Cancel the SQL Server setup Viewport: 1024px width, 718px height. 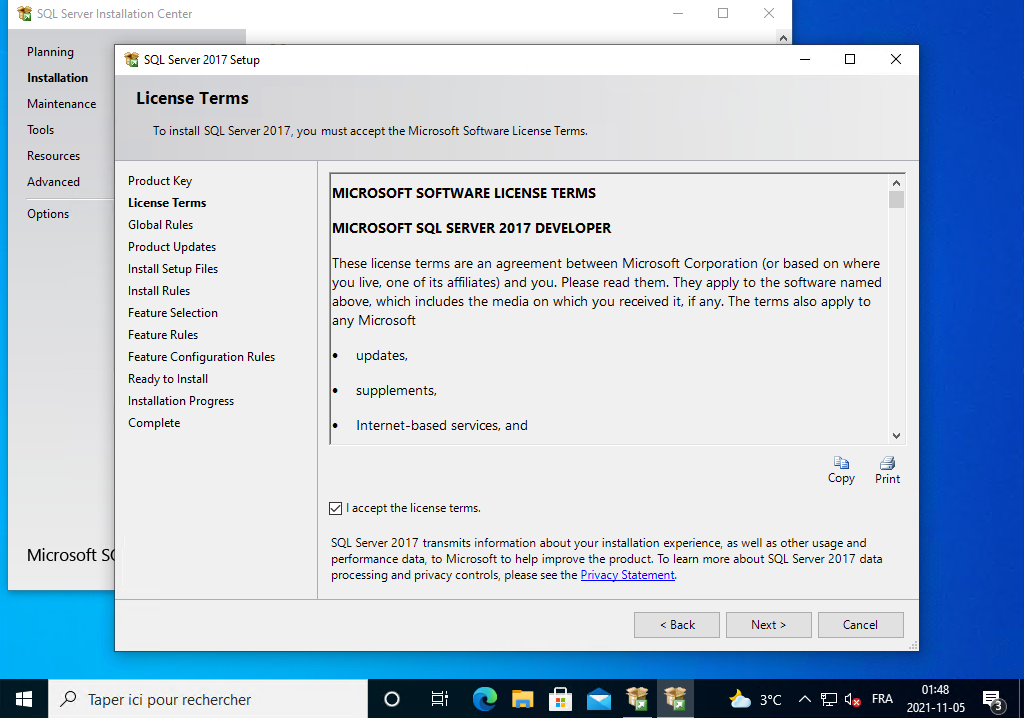860,625
